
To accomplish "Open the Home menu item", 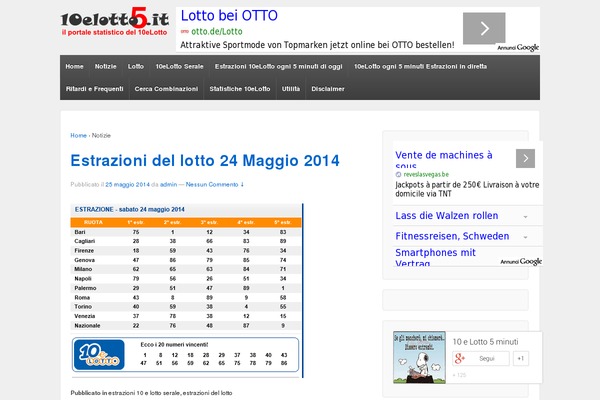I will pos(74,66).
